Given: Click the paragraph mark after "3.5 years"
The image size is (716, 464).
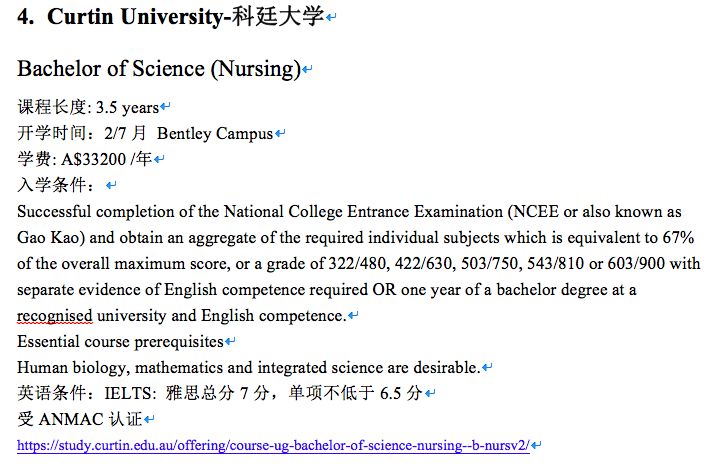Looking at the screenshot, I should click(x=165, y=107).
